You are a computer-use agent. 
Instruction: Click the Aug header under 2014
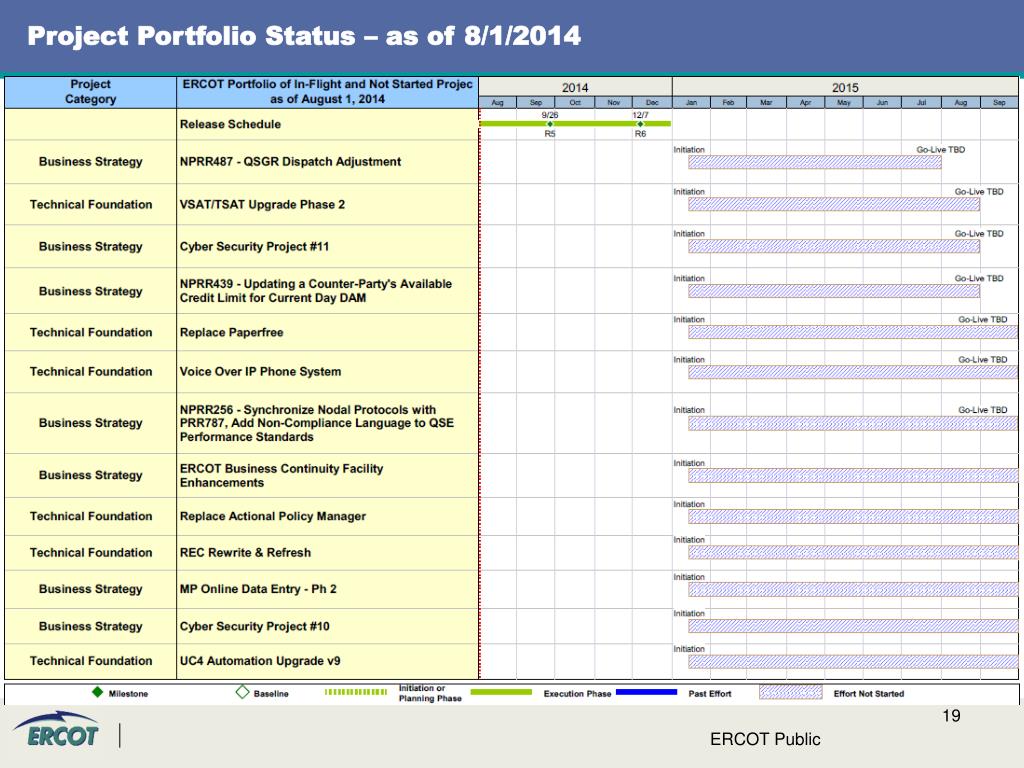498,103
